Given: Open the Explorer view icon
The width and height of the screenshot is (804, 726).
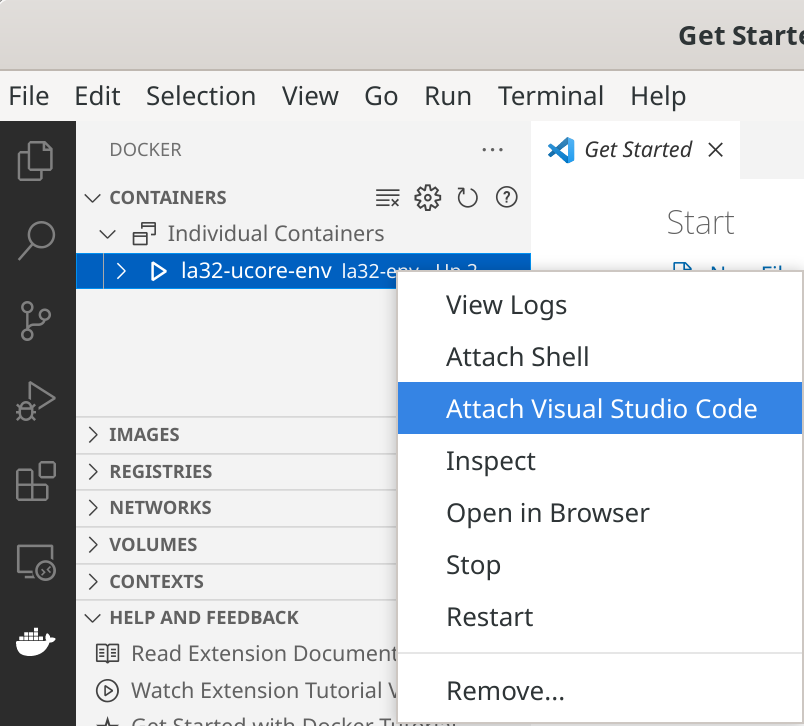Looking at the screenshot, I should coord(36,161).
